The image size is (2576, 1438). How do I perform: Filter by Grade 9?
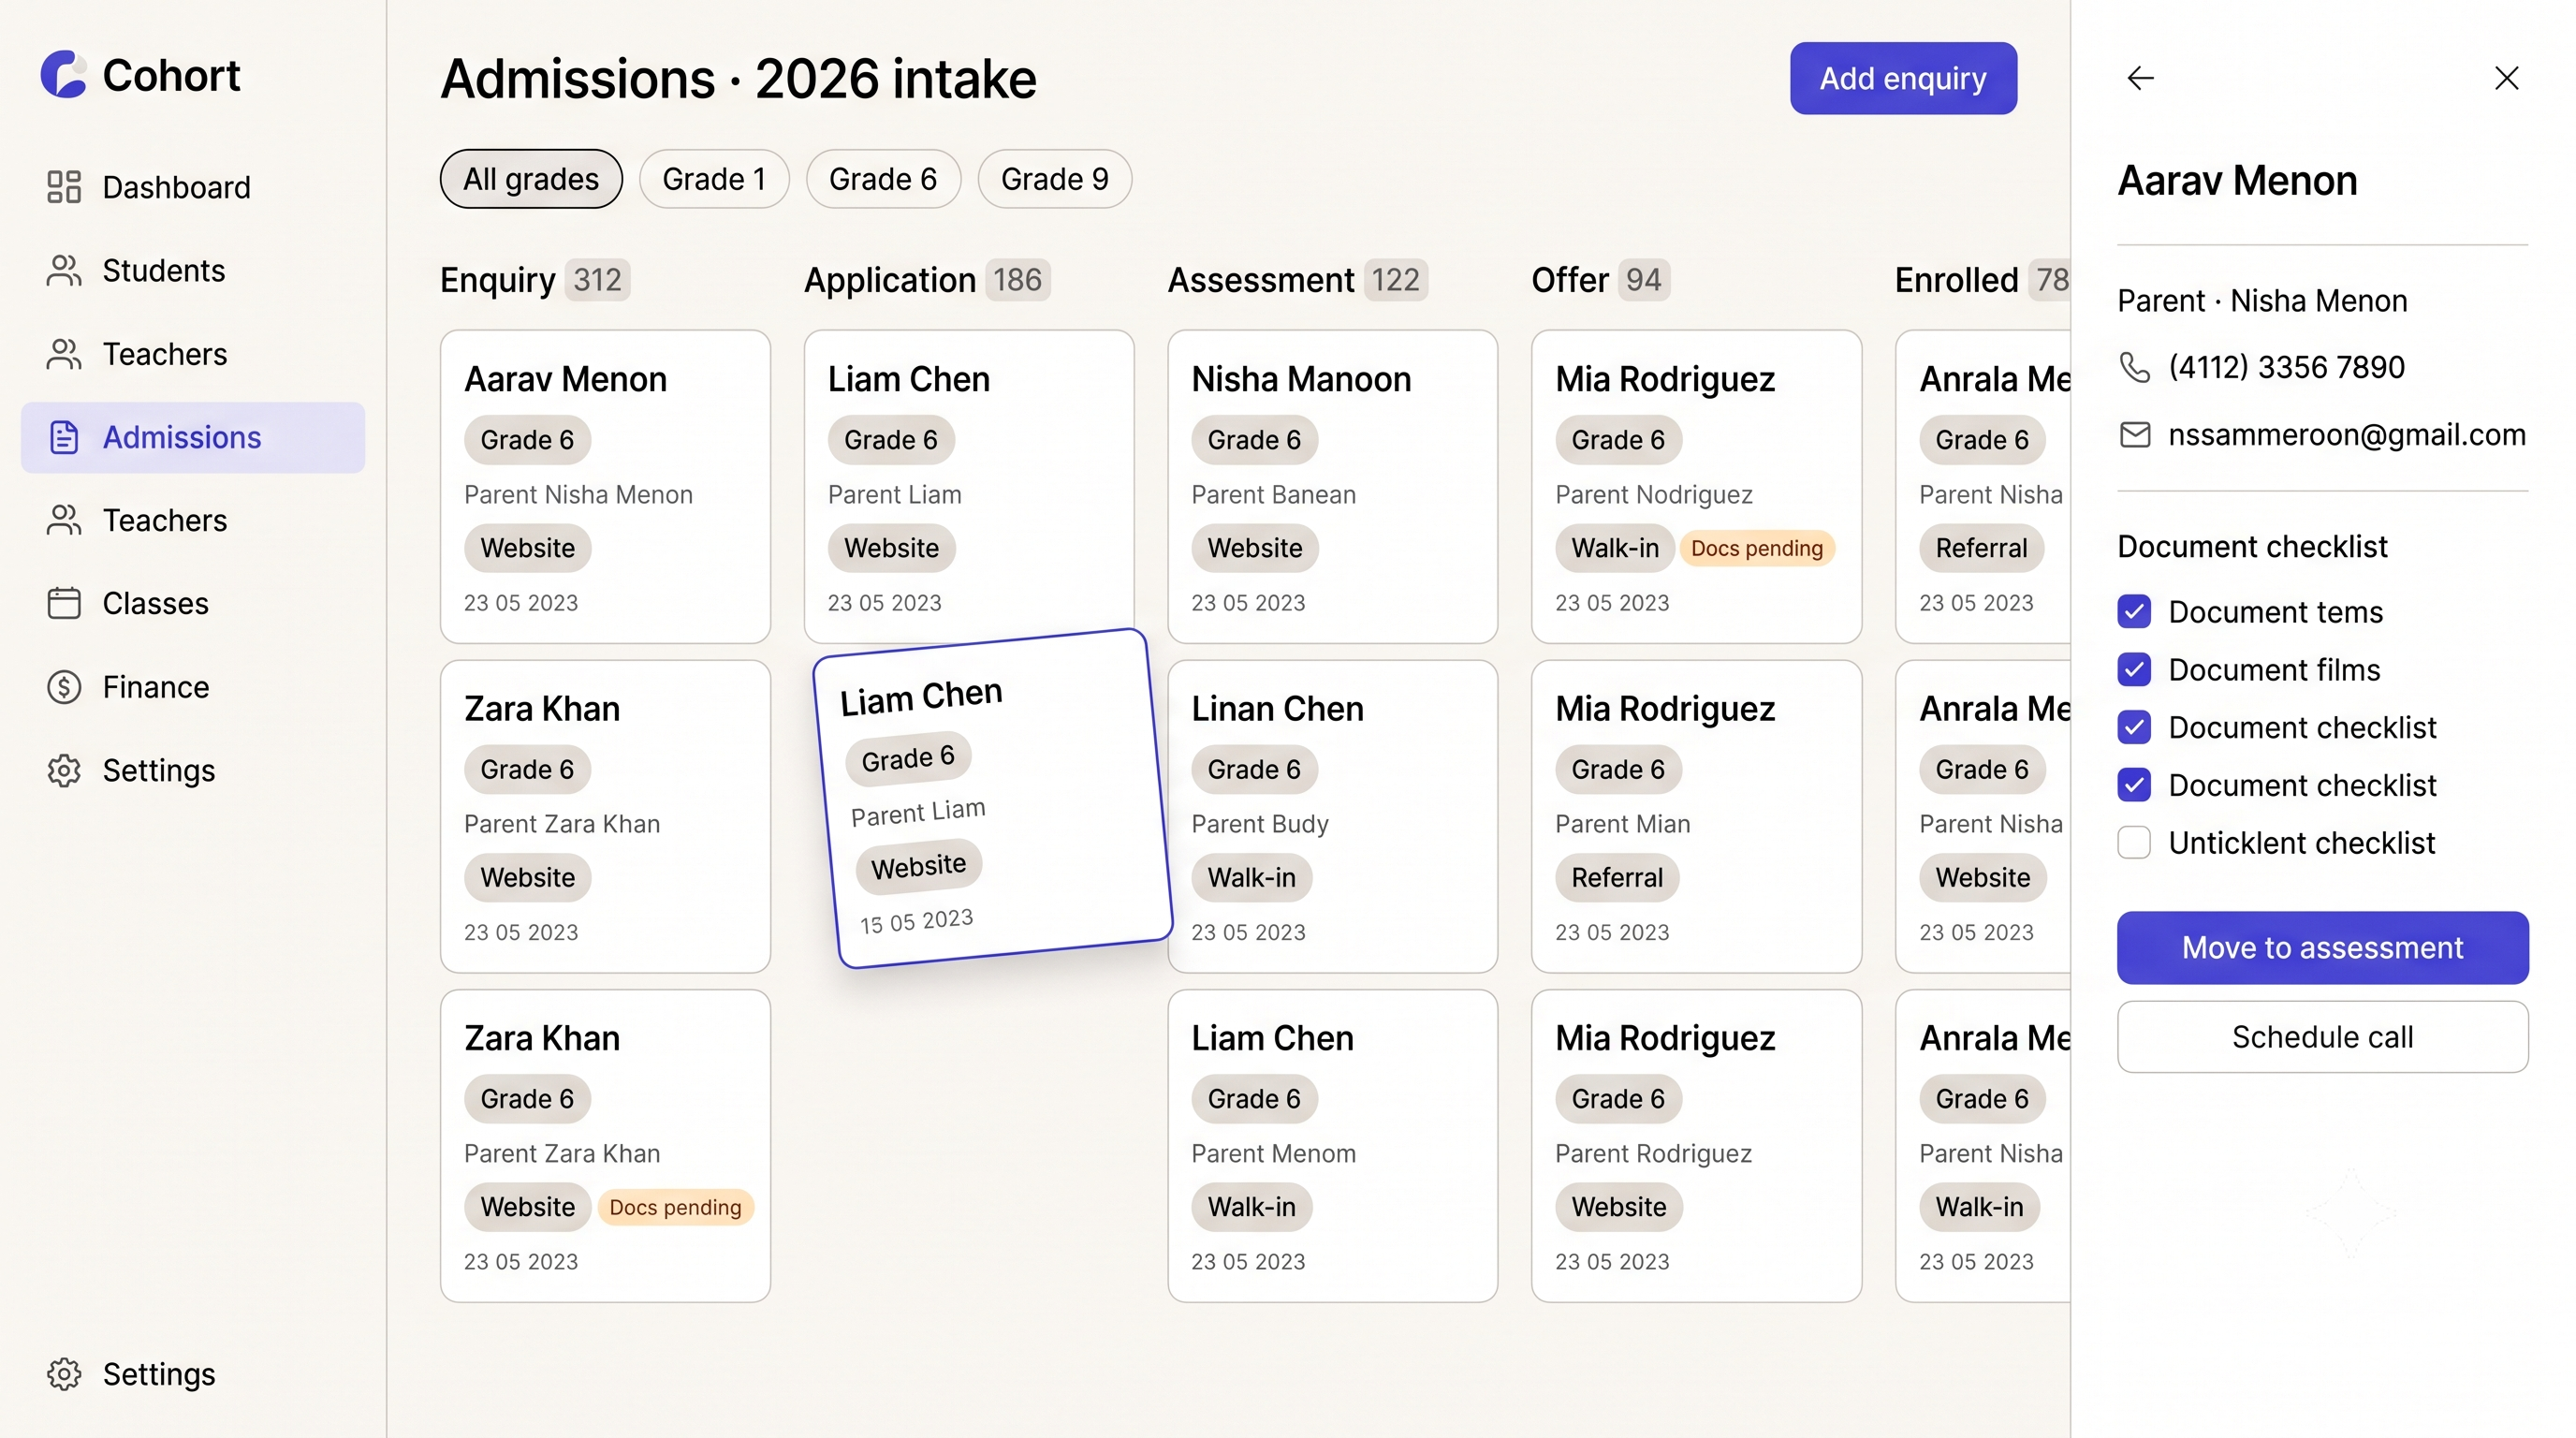1055,179
